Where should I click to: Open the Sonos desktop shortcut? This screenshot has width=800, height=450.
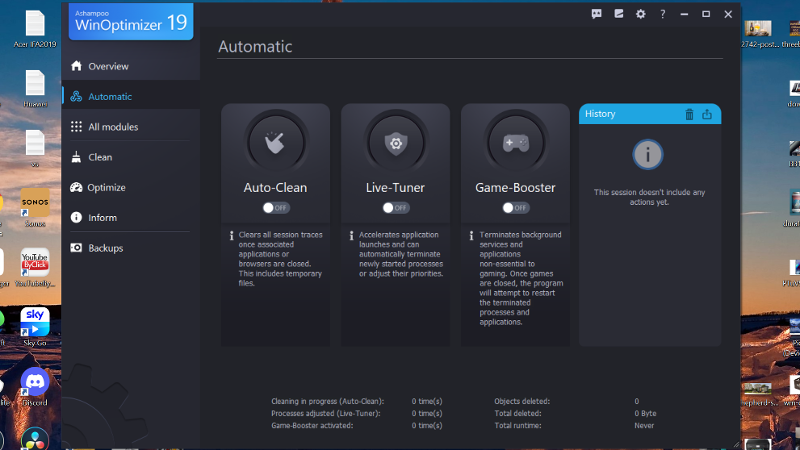click(35, 208)
